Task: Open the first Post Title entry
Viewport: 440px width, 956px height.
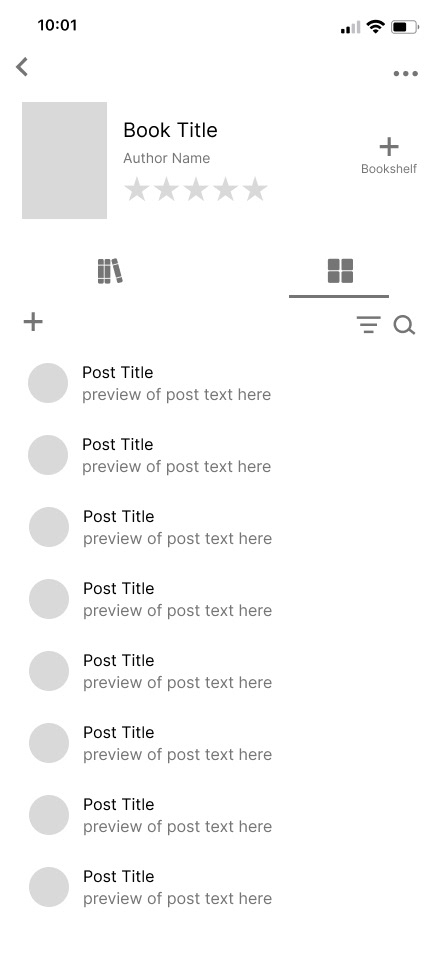Action: (x=118, y=373)
